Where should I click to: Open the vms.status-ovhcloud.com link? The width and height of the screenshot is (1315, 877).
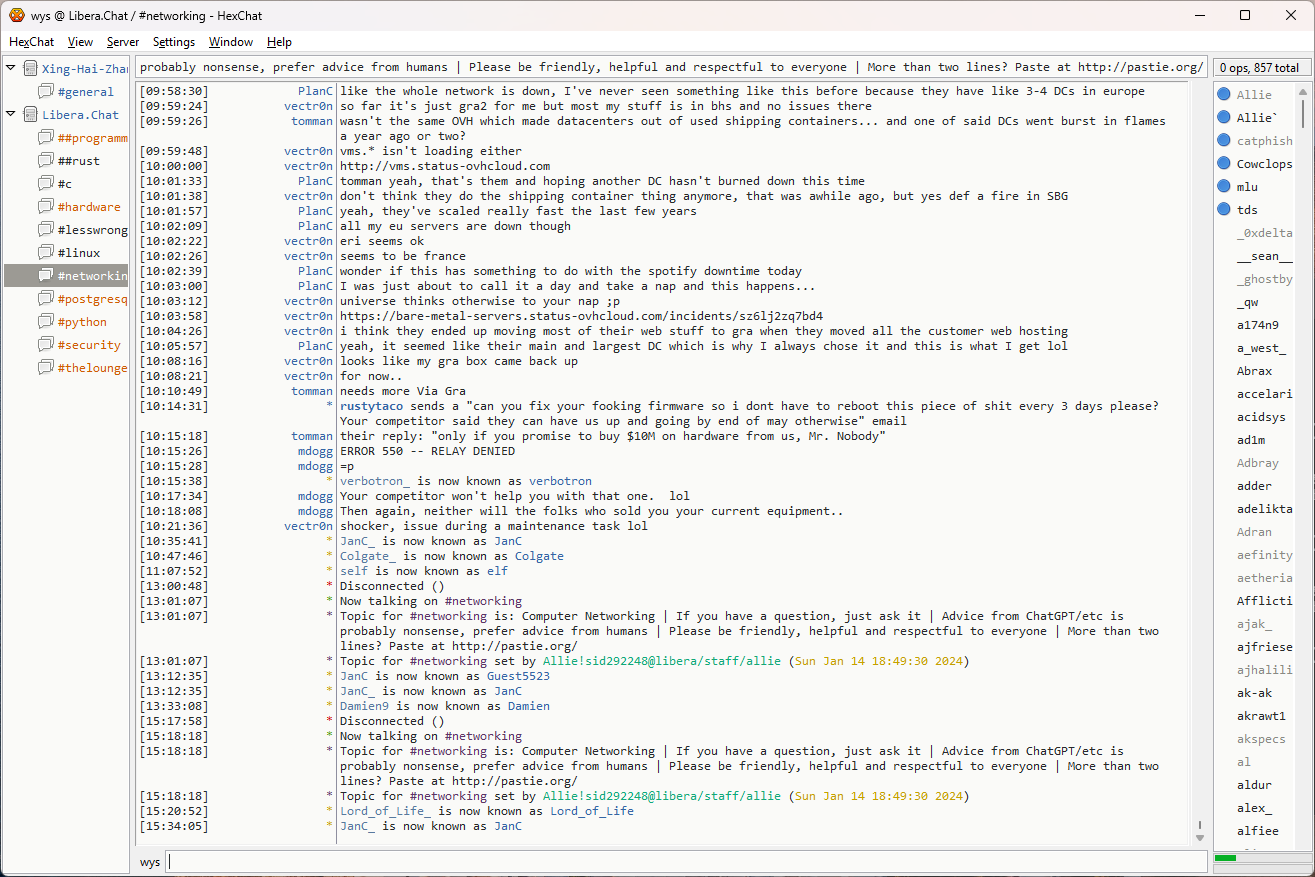[x=445, y=166]
